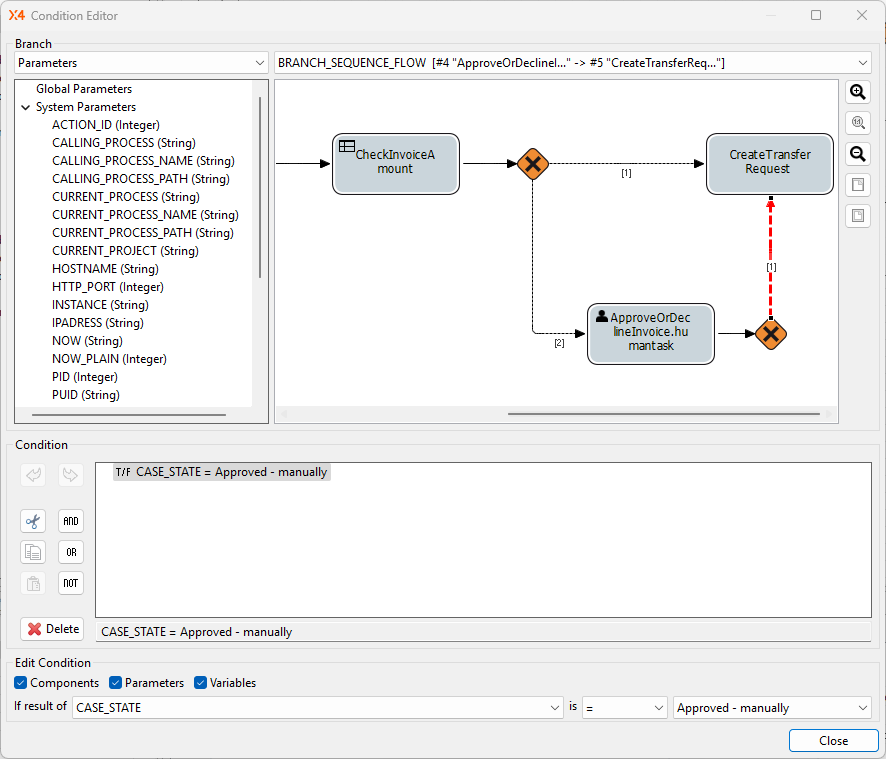Open the Parameters dropdown under Branch
This screenshot has width=886, height=759.
click(x=141, y=63)
